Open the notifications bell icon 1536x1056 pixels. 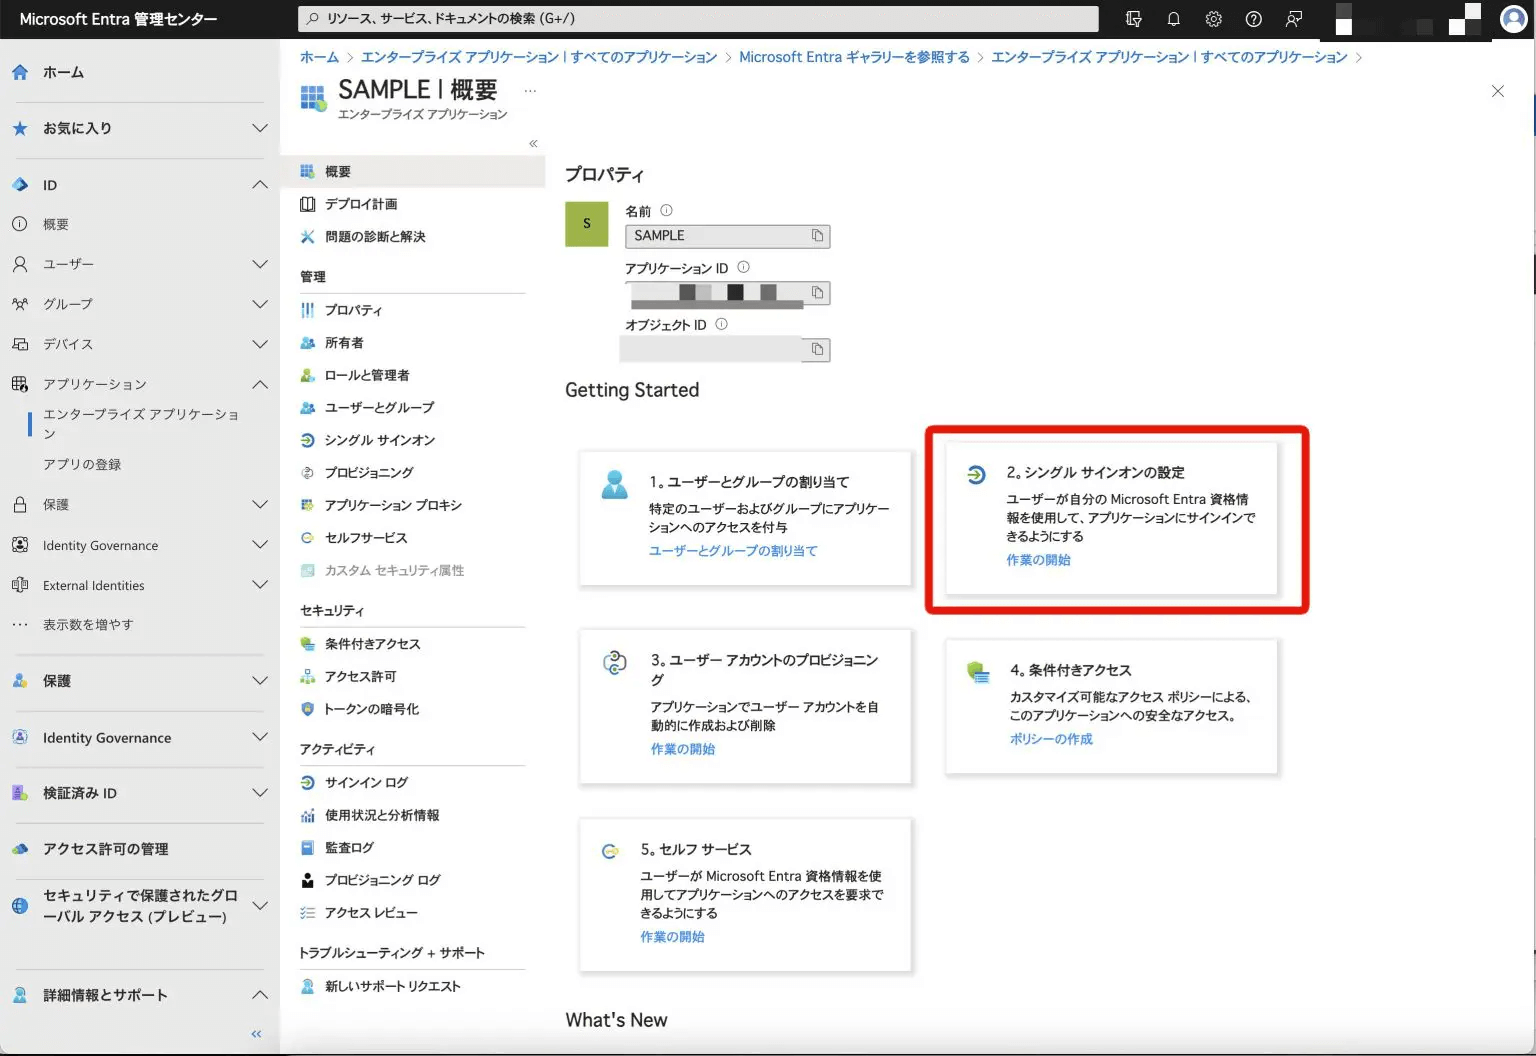coord(1173,19)
